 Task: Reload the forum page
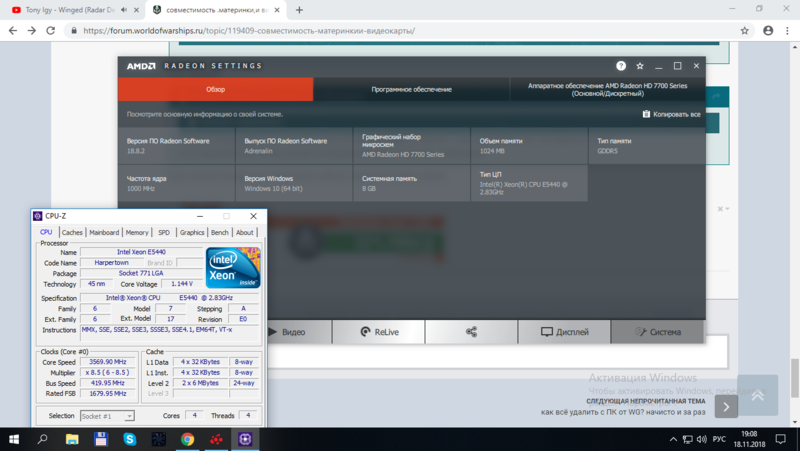point(51,31)
